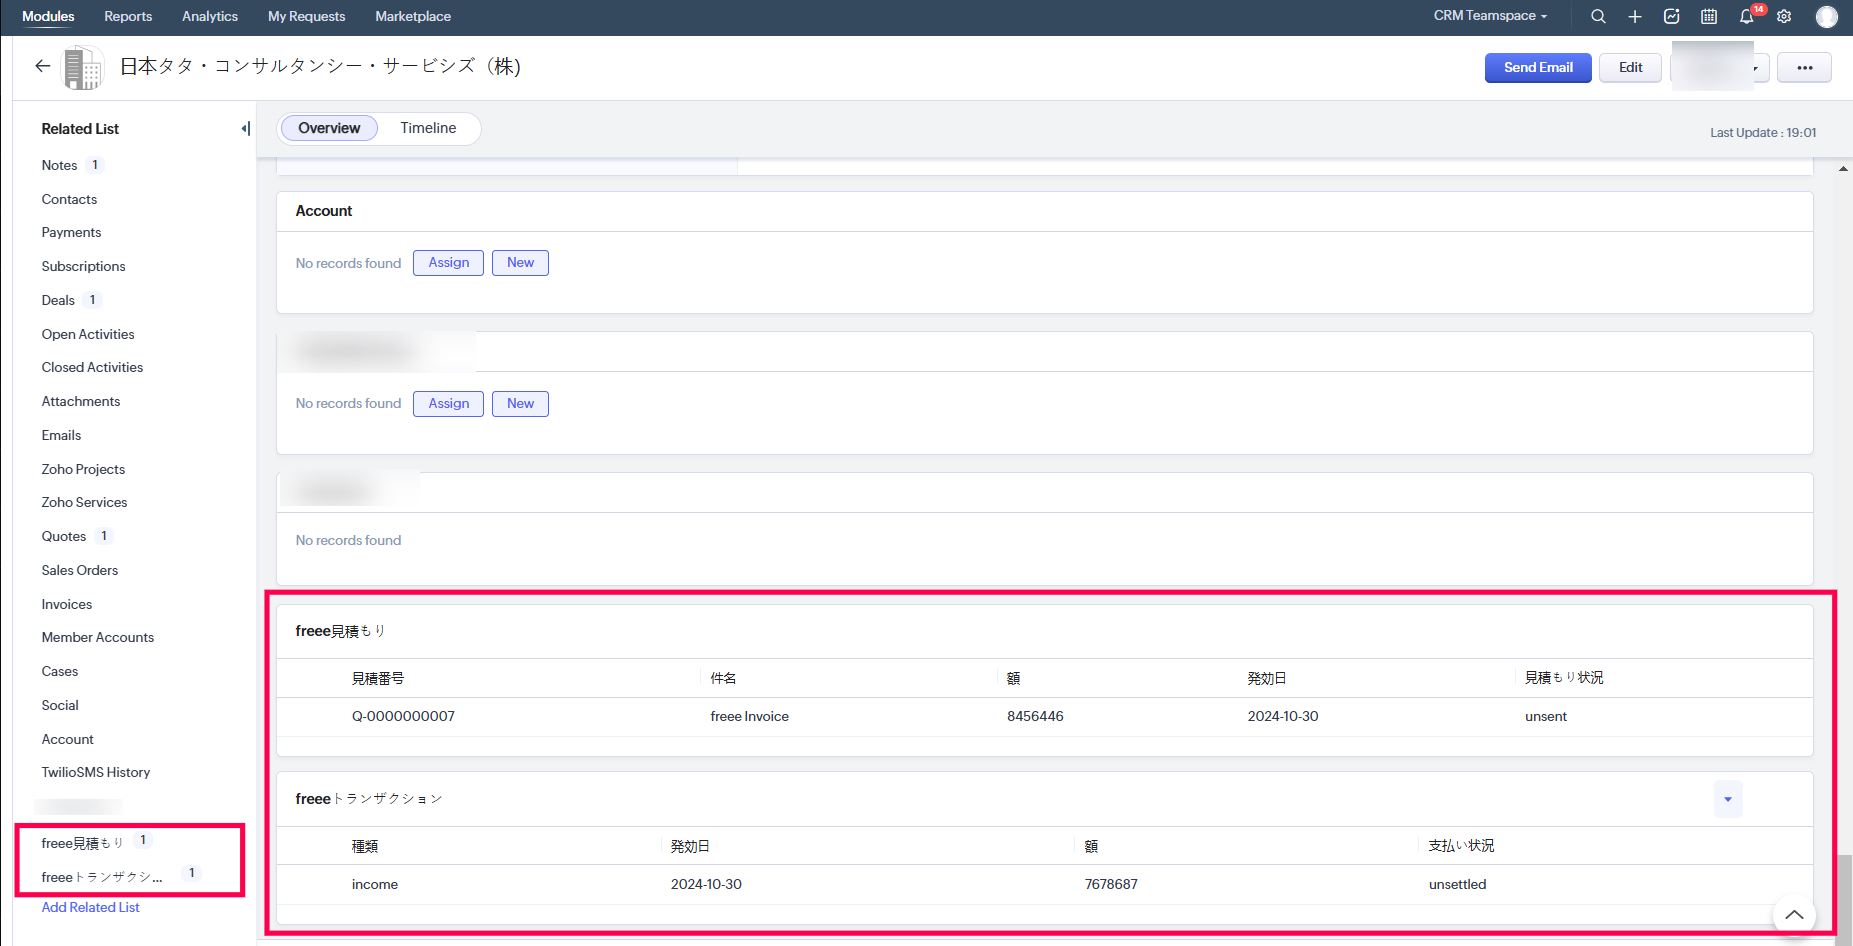Click the plus create-new icon
Screen dimensions: 1853x946
click(x=1635, y=16)
